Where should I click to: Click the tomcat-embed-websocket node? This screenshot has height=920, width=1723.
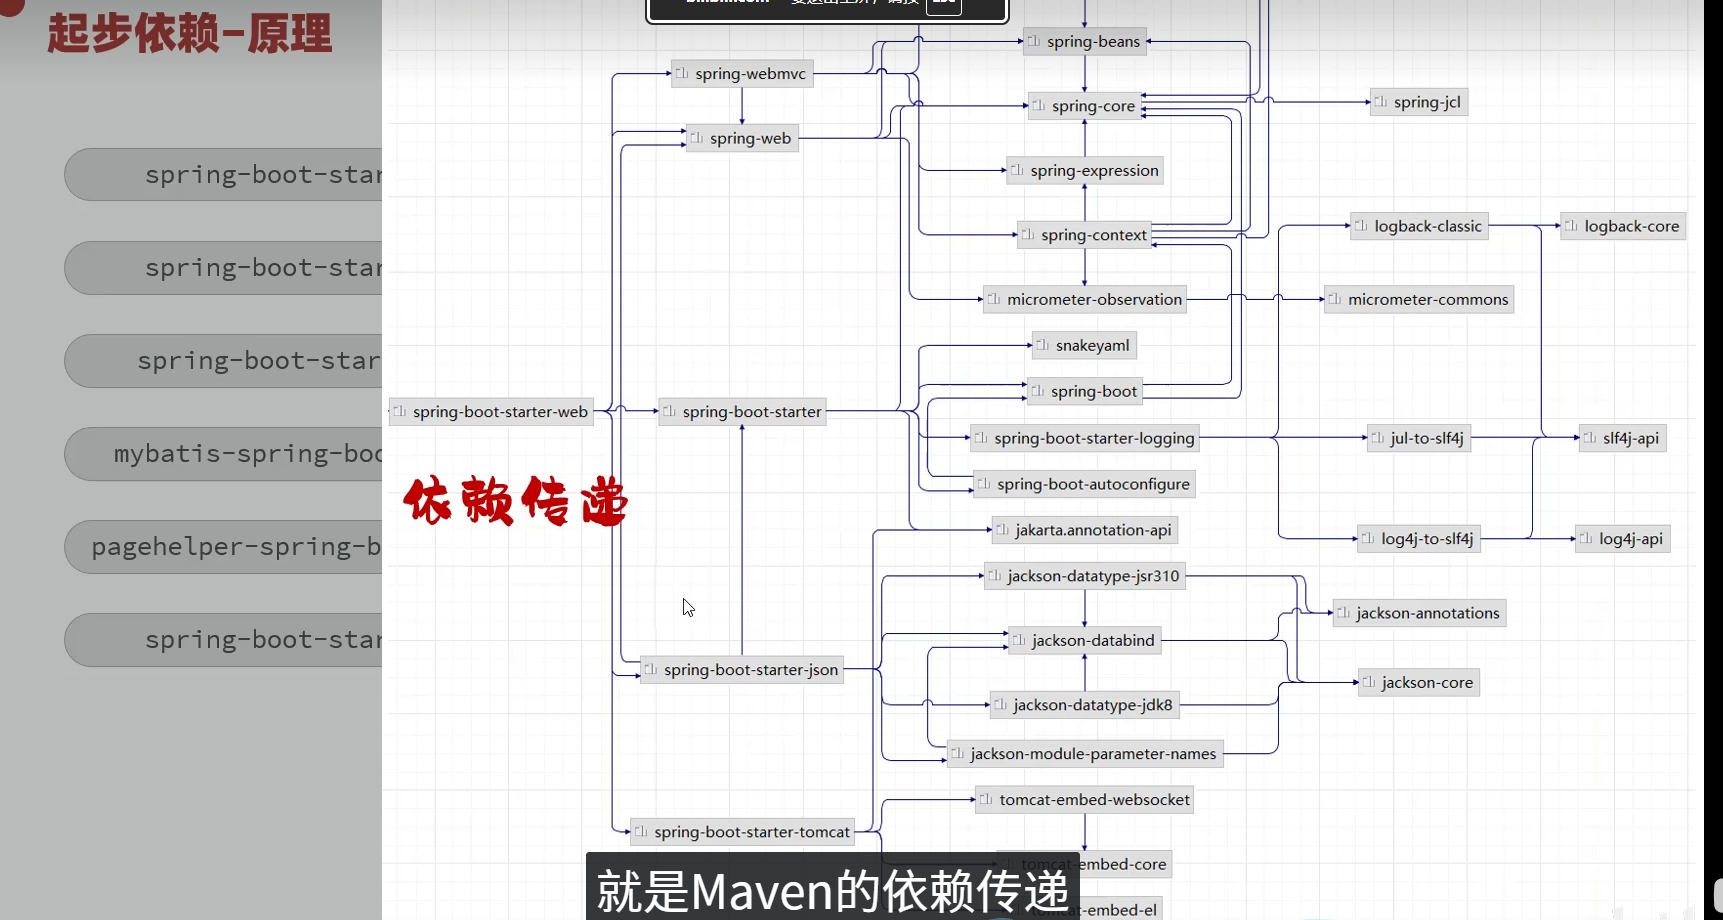click(1085, 800)
